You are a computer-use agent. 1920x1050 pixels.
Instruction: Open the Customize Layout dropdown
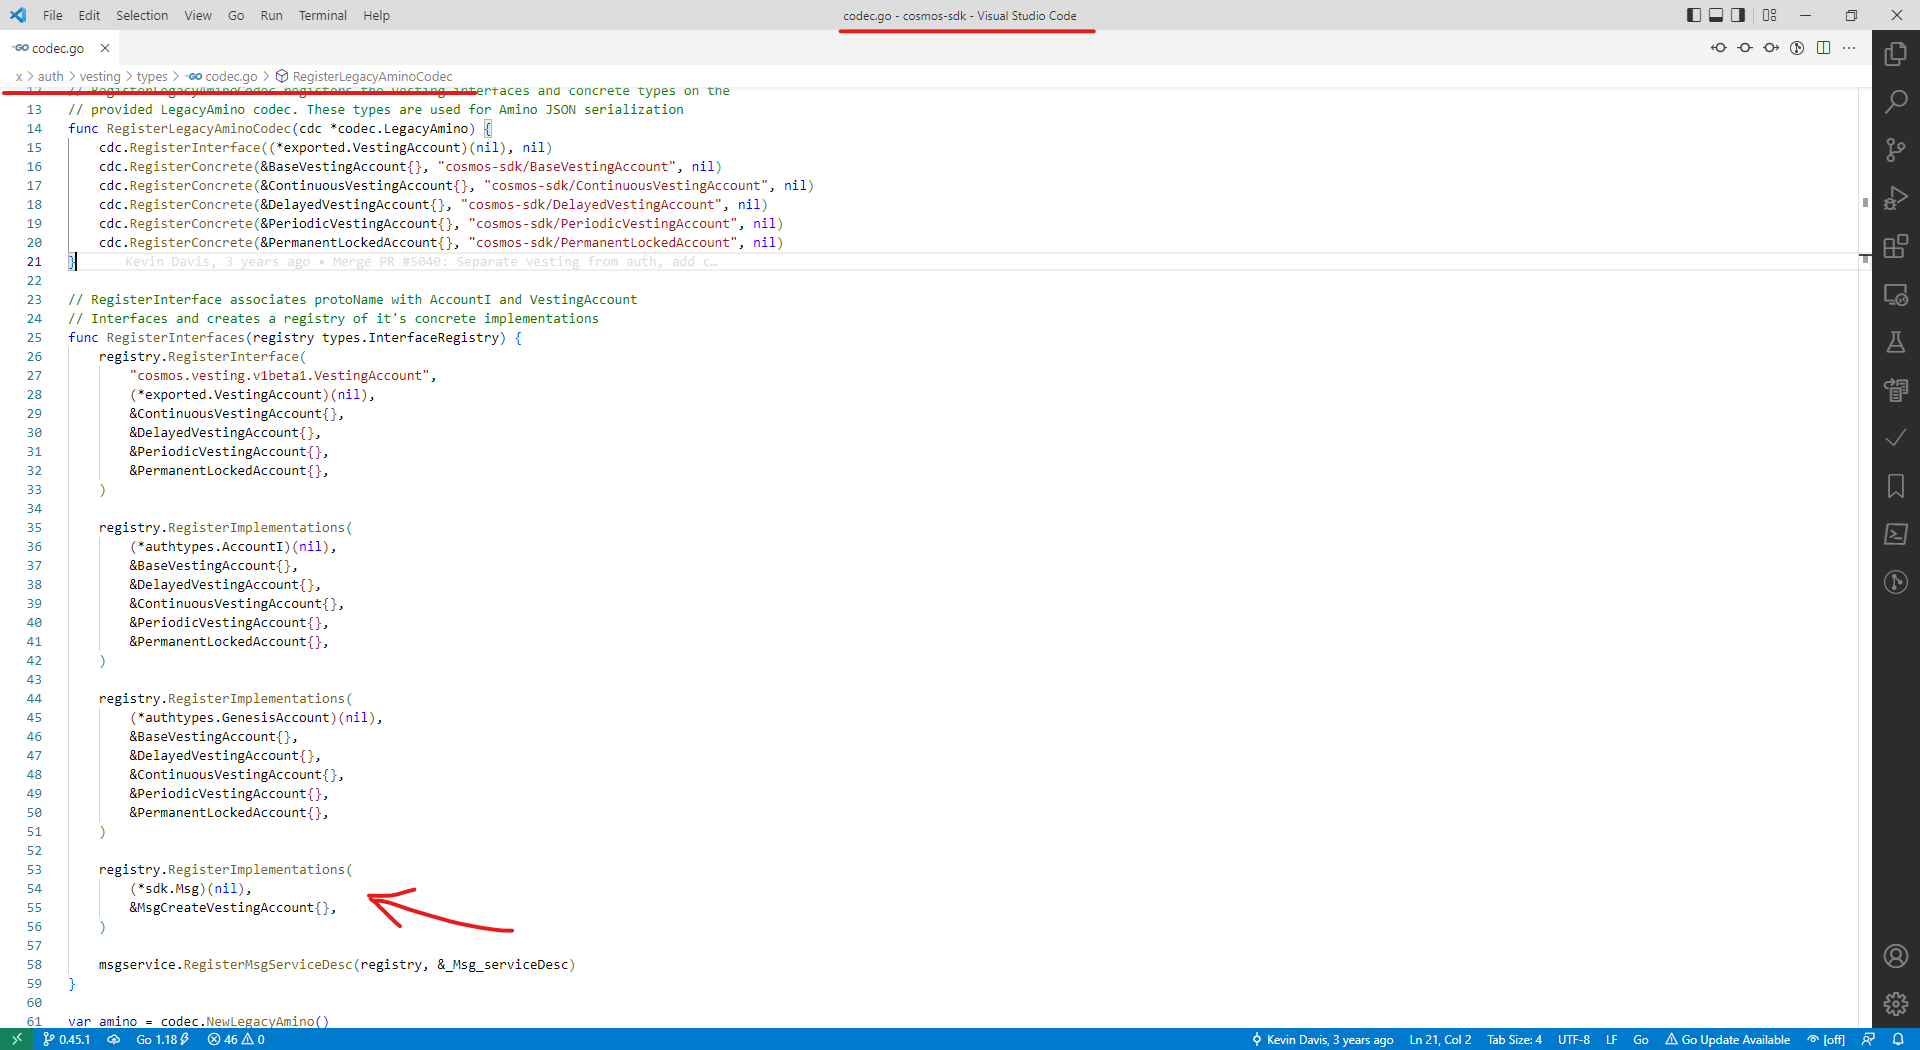click(x=1769, y=15)
